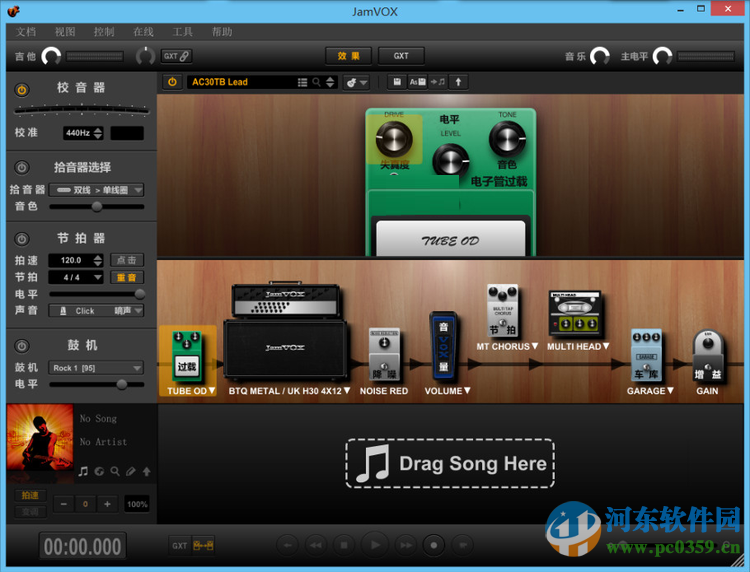Click the 音色 tone slider handle
Viewport: 750px width, 572px height.
[x=97, y=207]
